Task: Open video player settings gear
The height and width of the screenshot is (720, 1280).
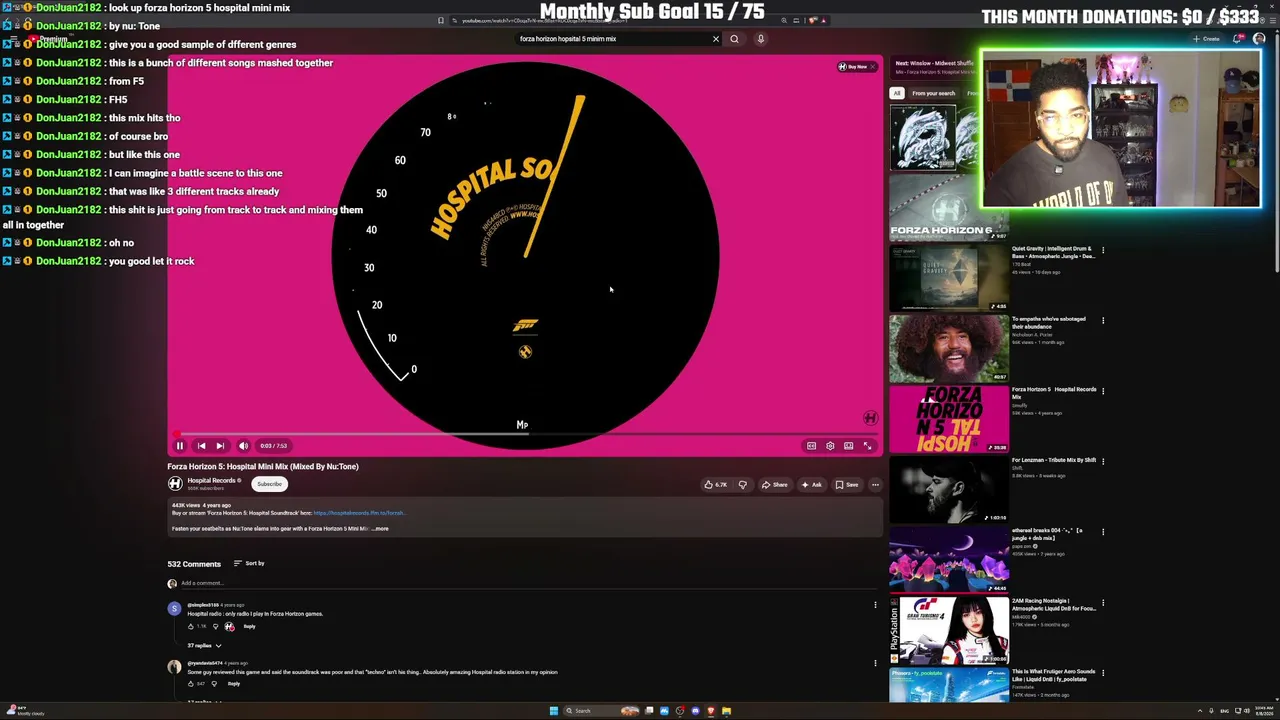Action: coord(830,446)
